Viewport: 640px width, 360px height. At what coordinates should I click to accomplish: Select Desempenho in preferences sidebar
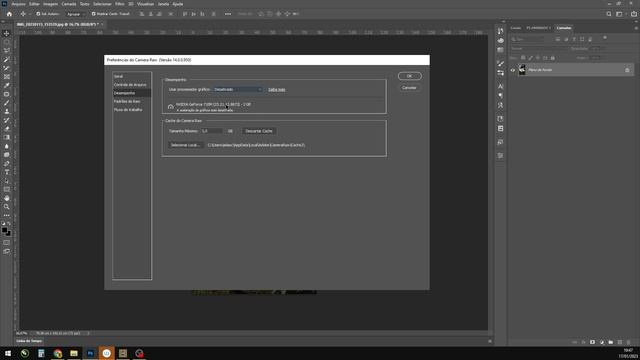point(131,93)
